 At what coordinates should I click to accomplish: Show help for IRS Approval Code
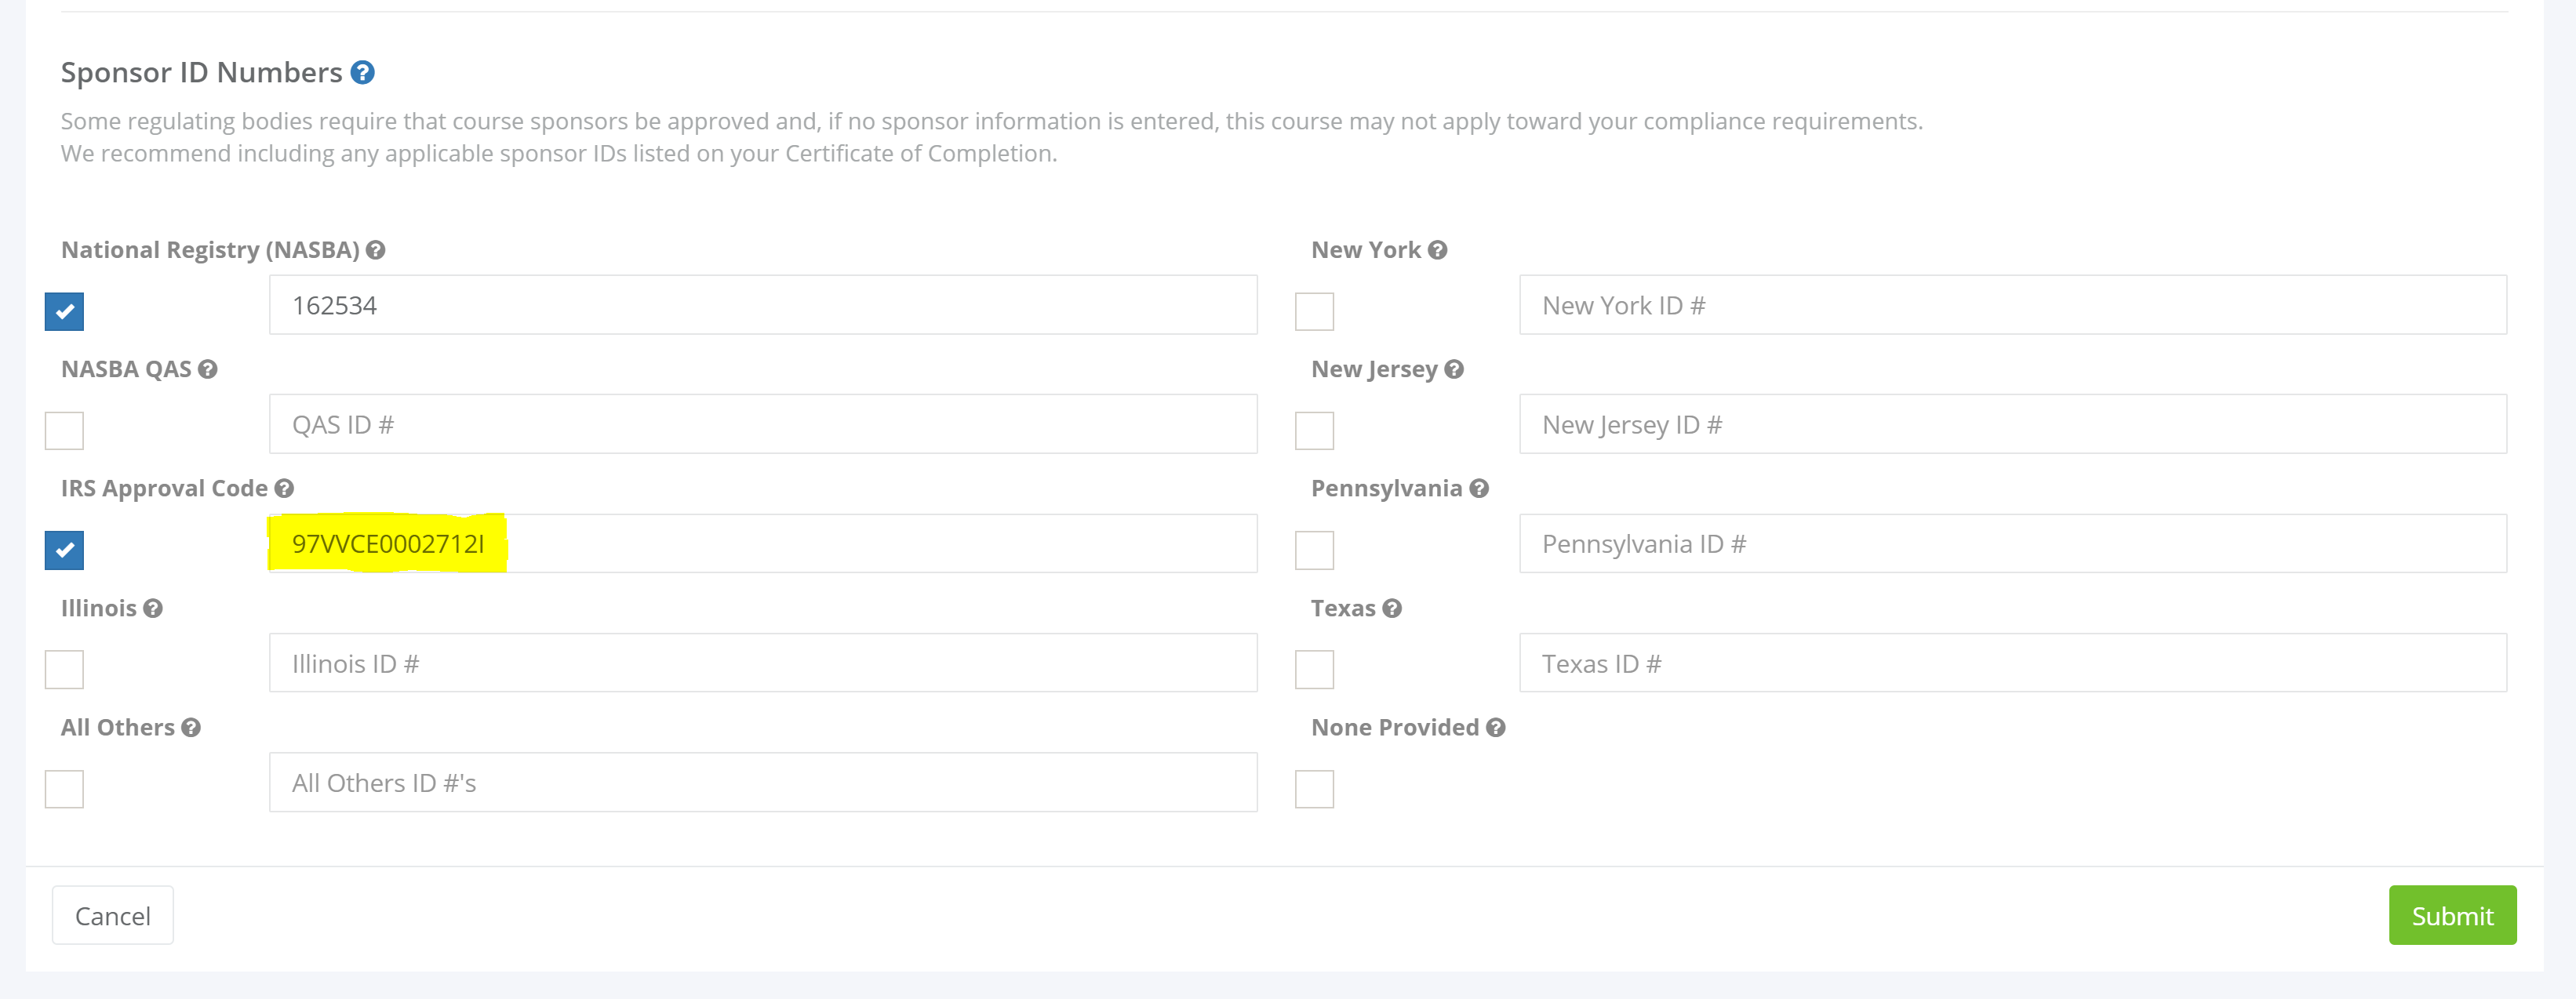pos(284,488)
